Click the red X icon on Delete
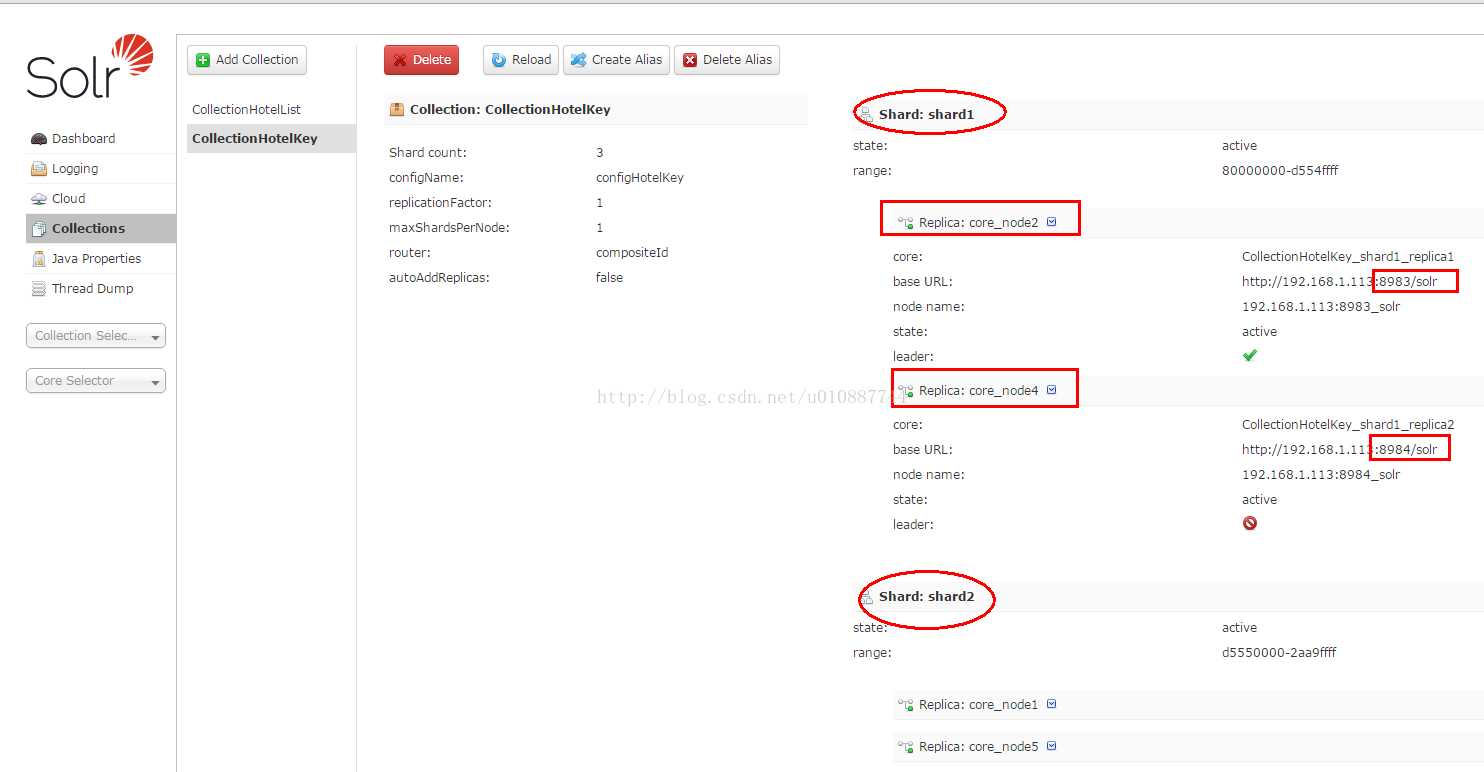The height and width of the screenshot is (772, 1484). [x=400, y=60]
